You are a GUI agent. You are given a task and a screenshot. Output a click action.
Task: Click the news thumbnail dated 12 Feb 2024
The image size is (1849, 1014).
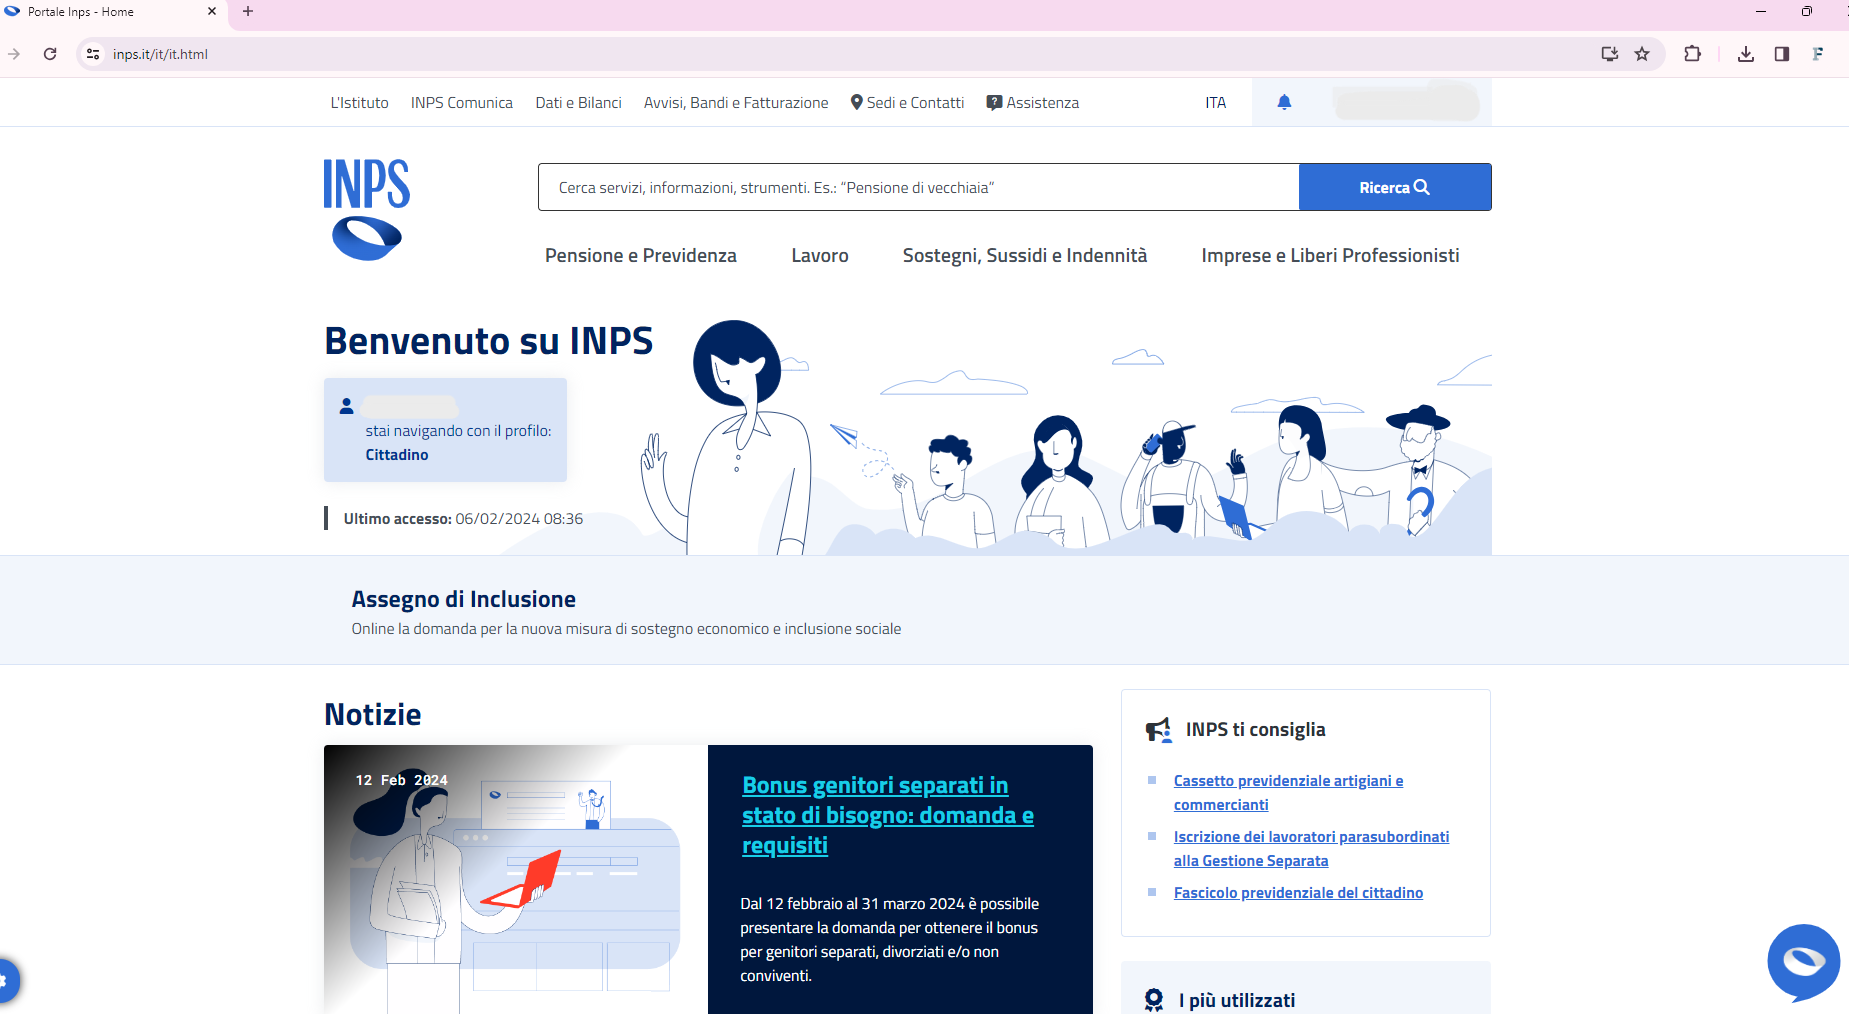(x=516, y=879)
